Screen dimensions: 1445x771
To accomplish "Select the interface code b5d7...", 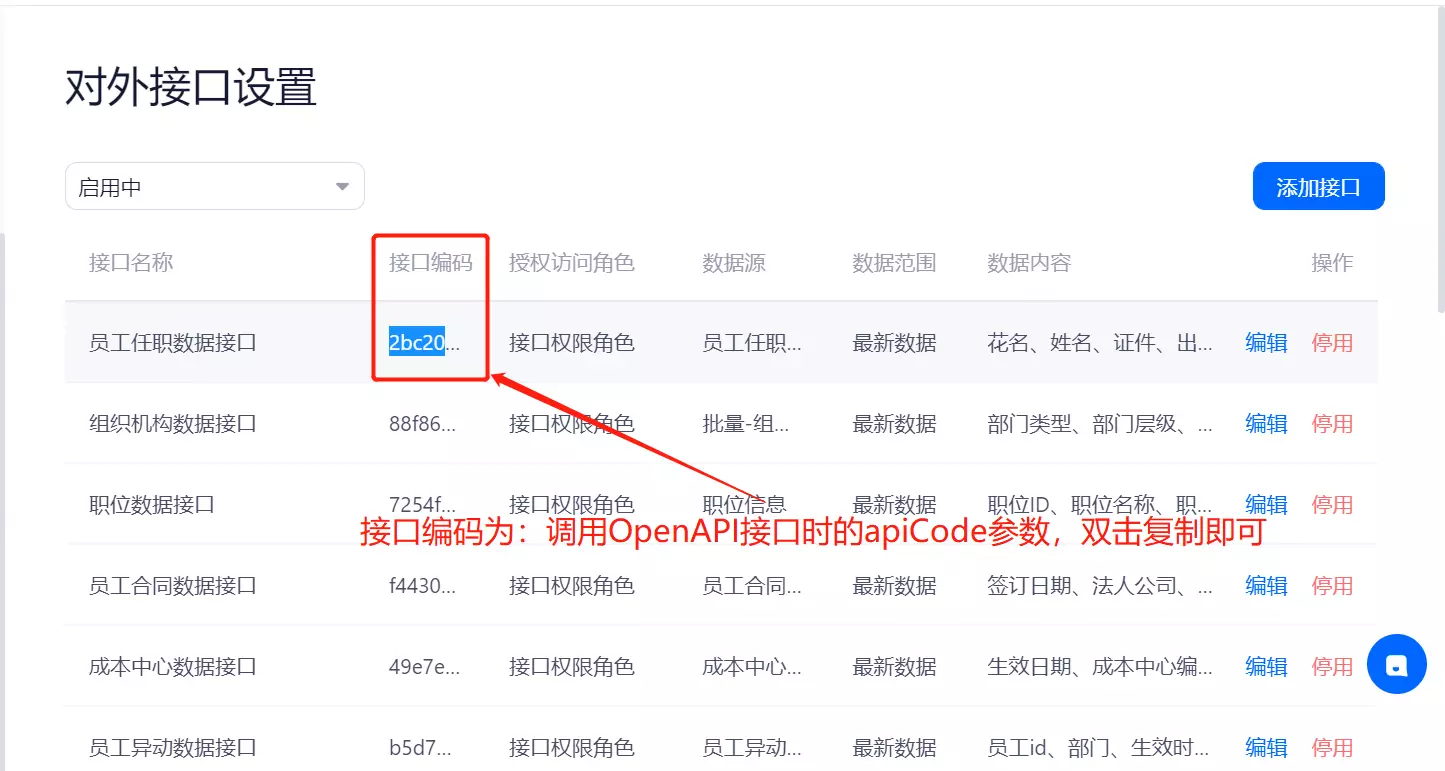I will (x=420, y=747).
